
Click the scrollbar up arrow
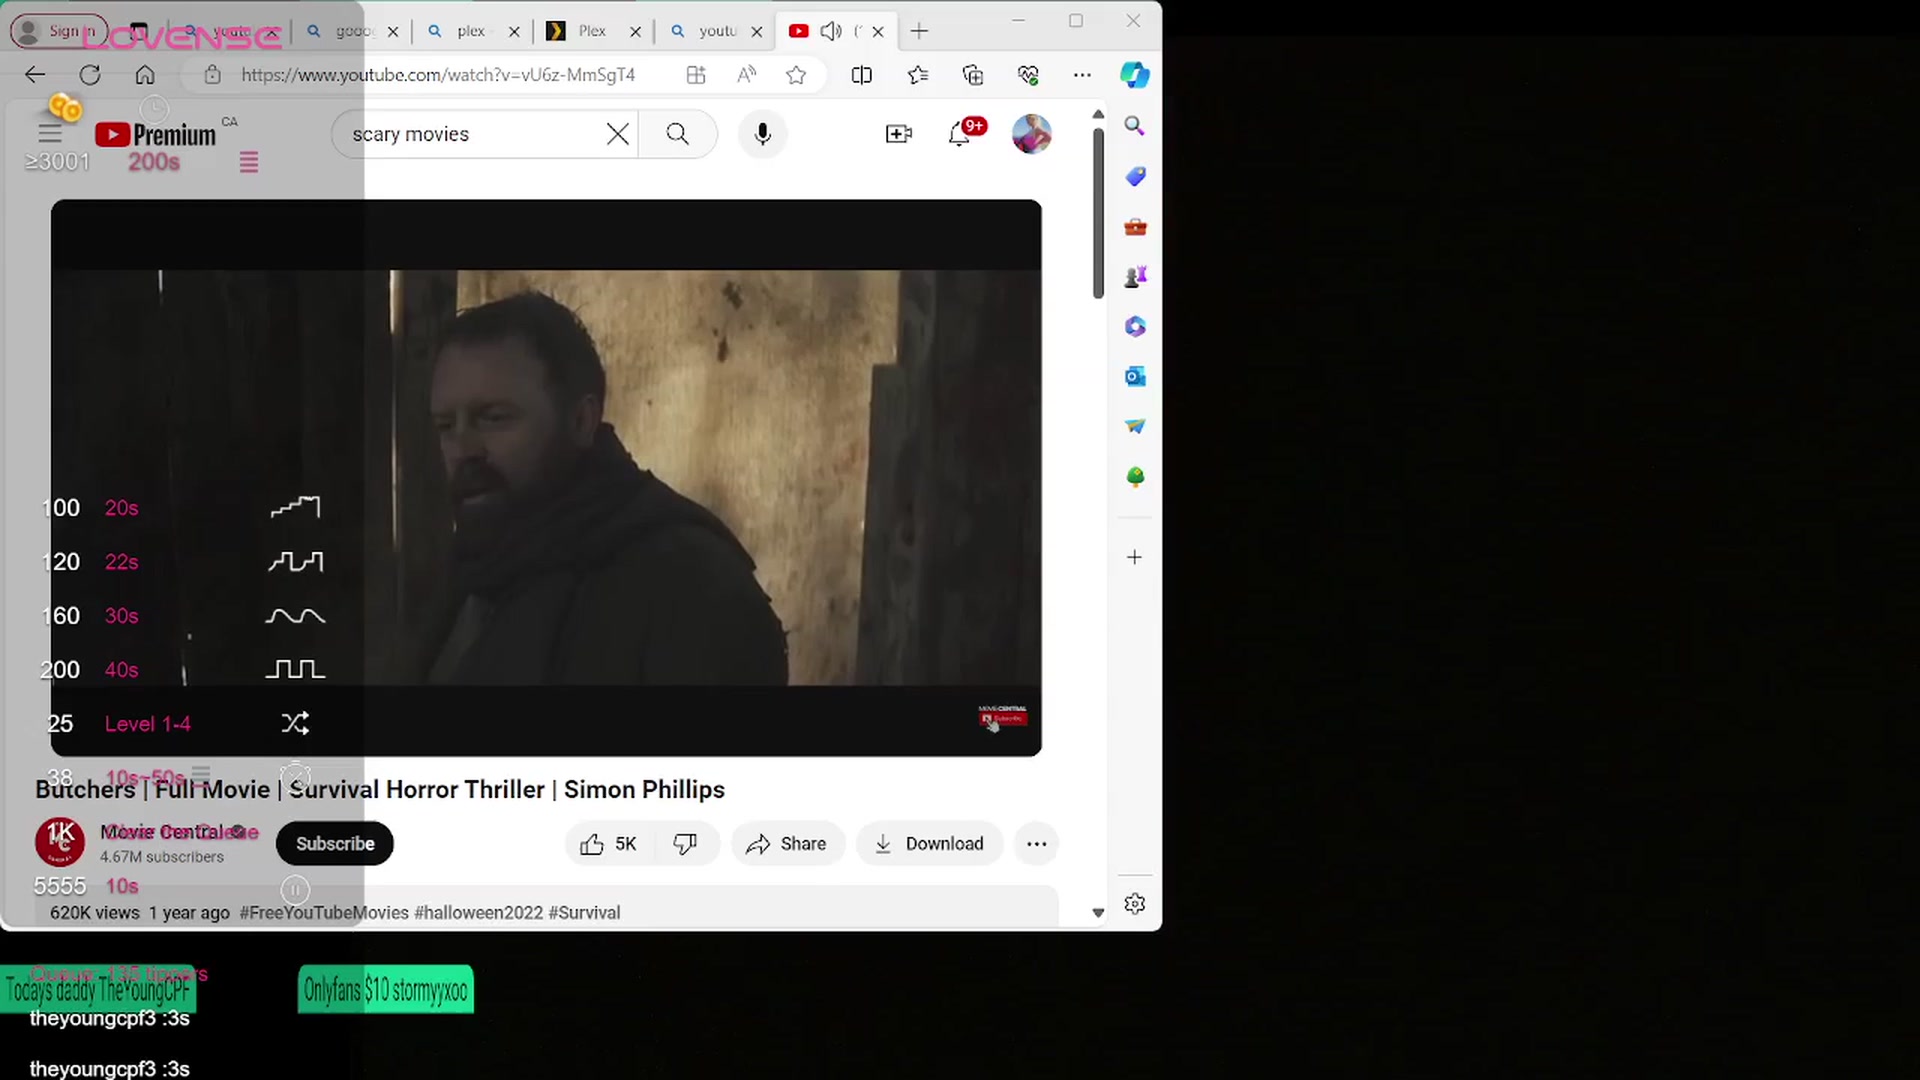1098,115
